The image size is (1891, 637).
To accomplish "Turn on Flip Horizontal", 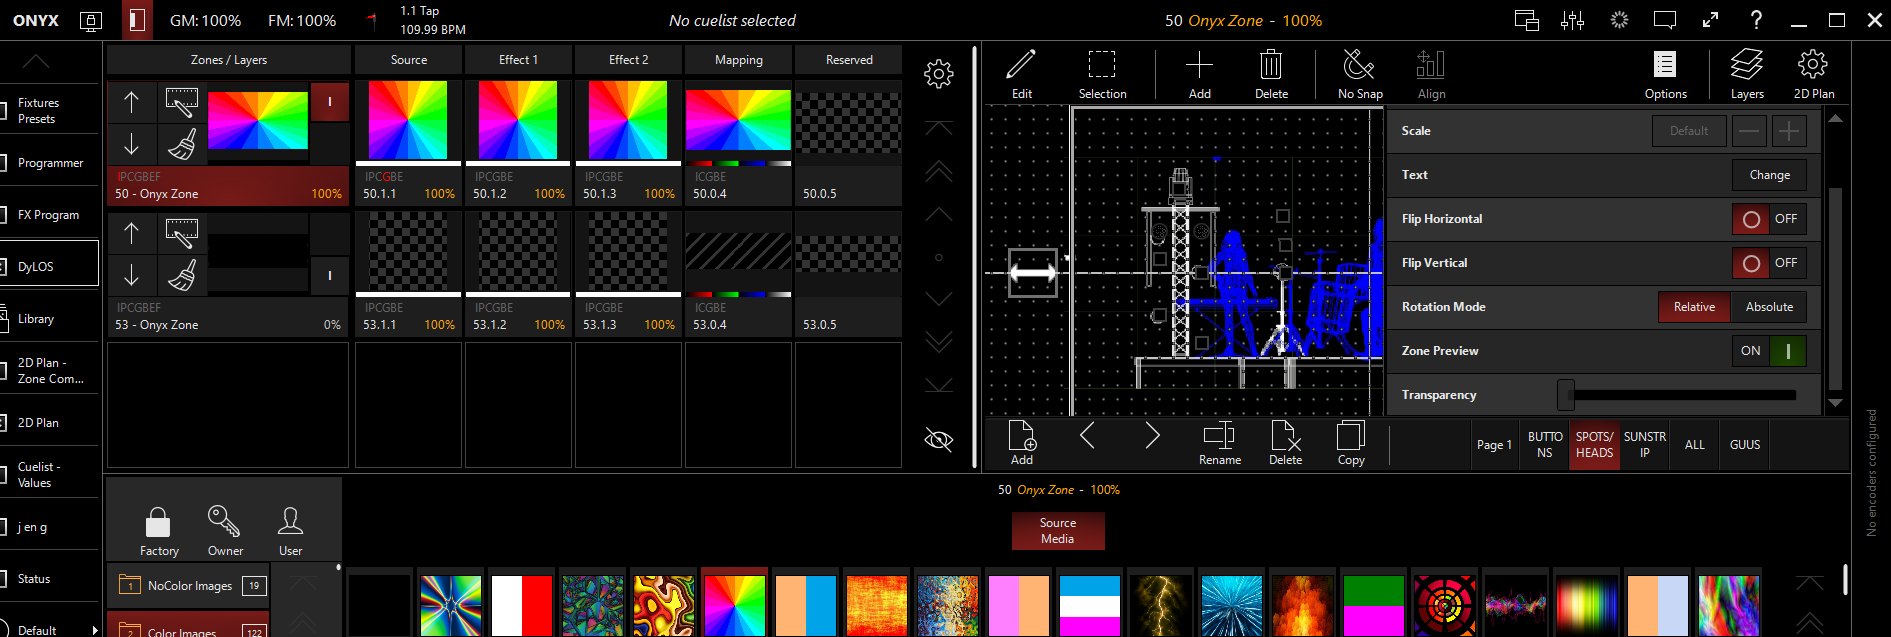I will pyautogui.click(x=1769, y=219).
